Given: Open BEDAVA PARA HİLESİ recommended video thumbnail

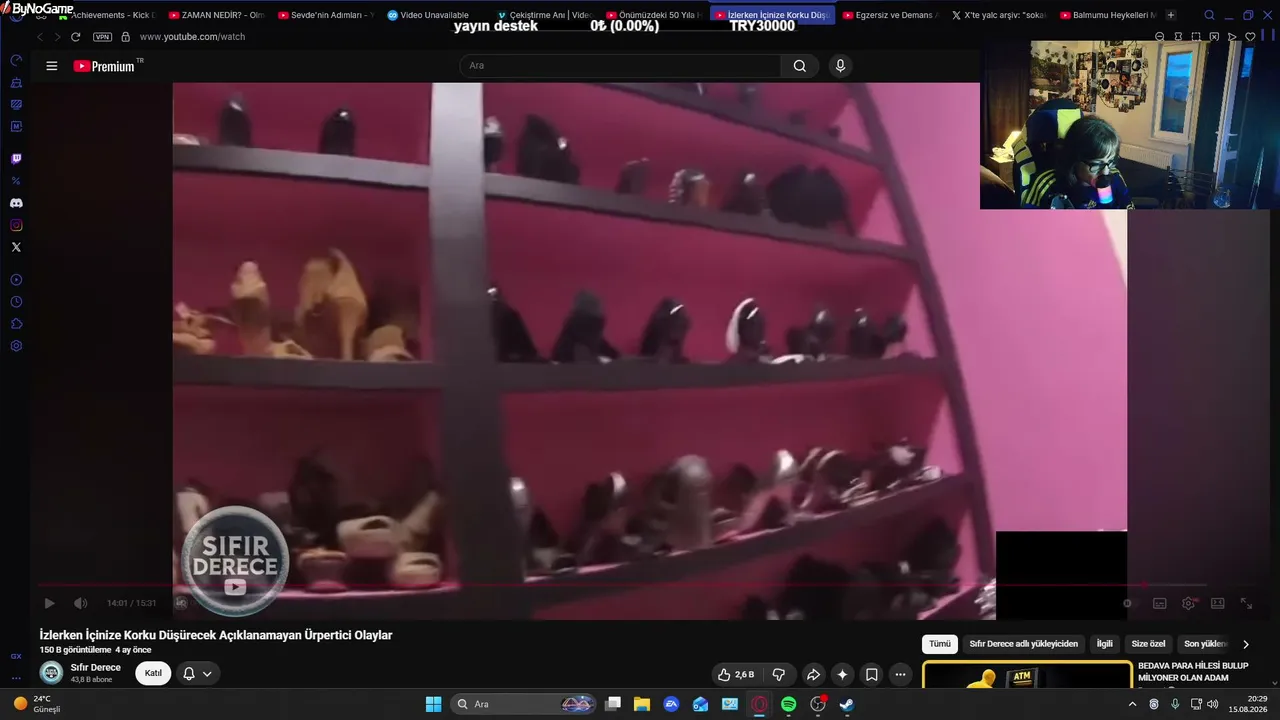Looking at the screenshot, I should click(x=1027, y=675).
